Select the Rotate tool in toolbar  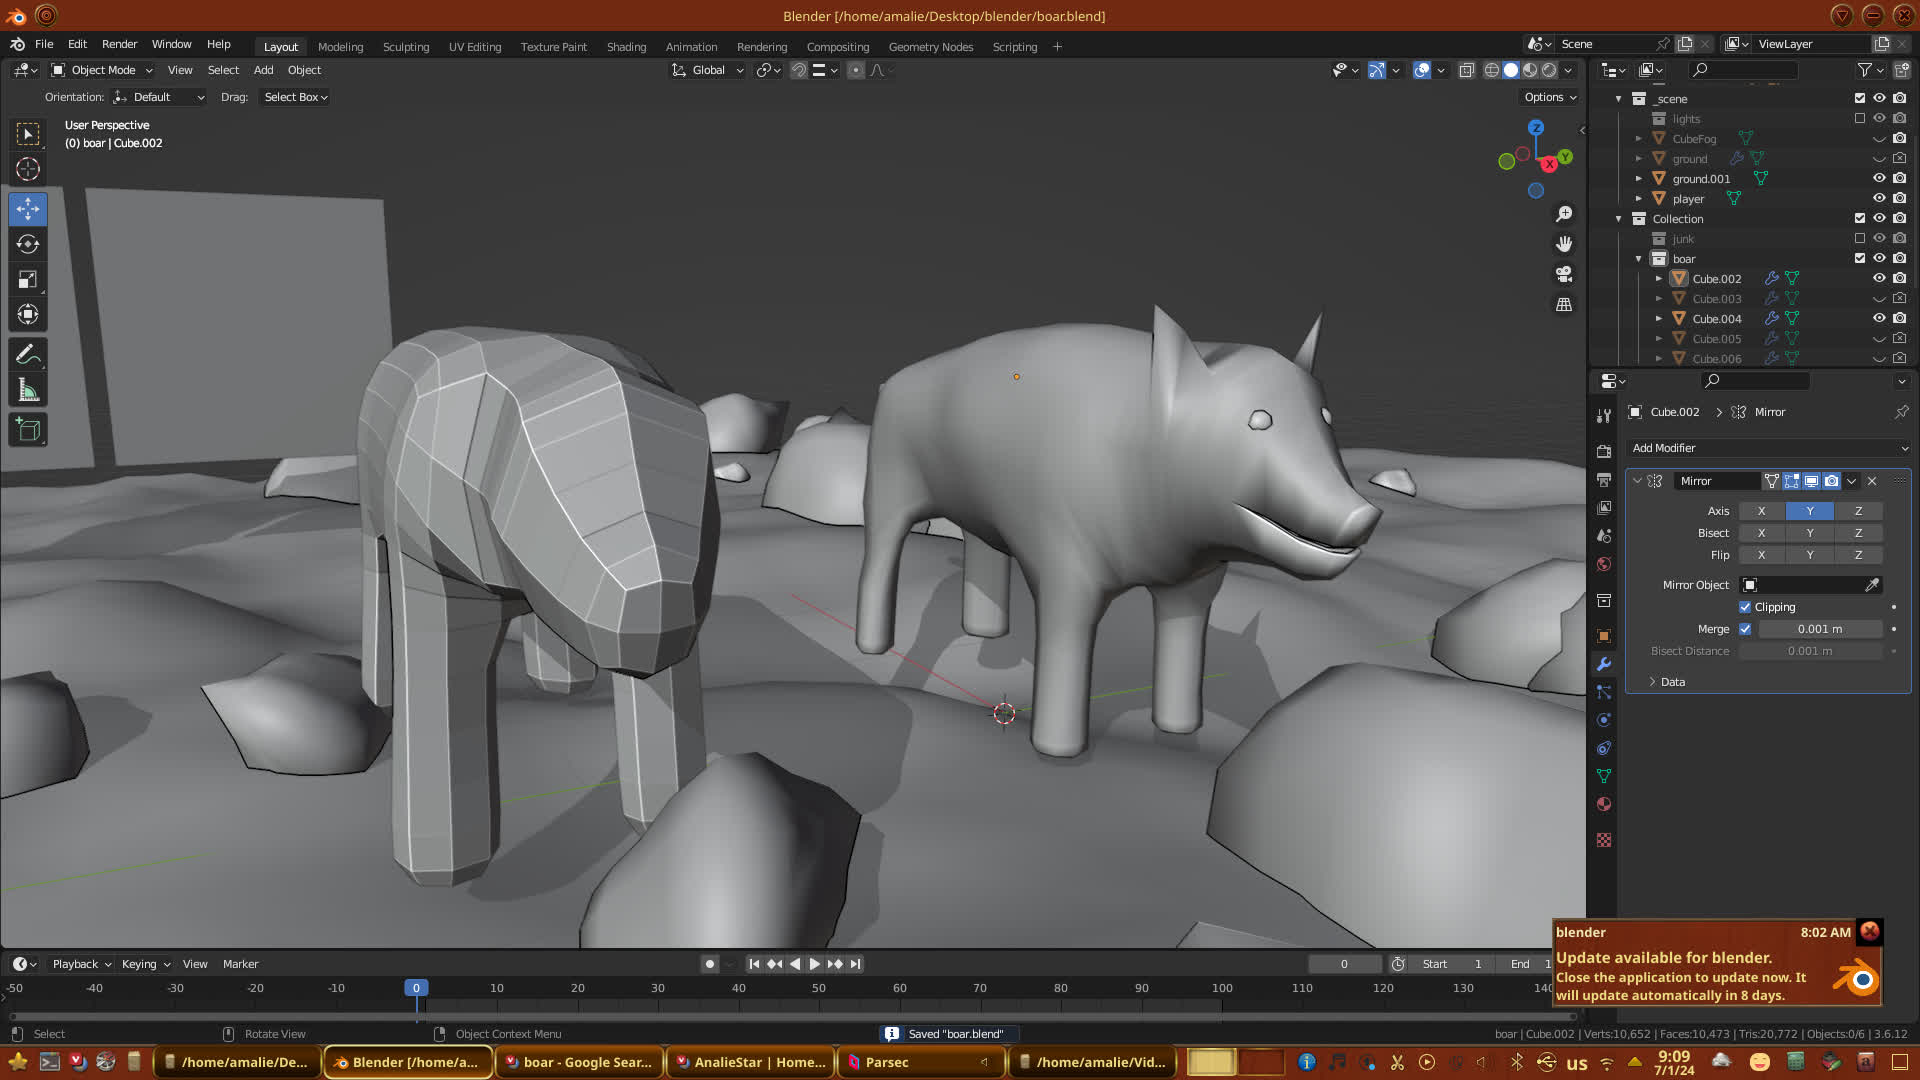tap(28, 244)
